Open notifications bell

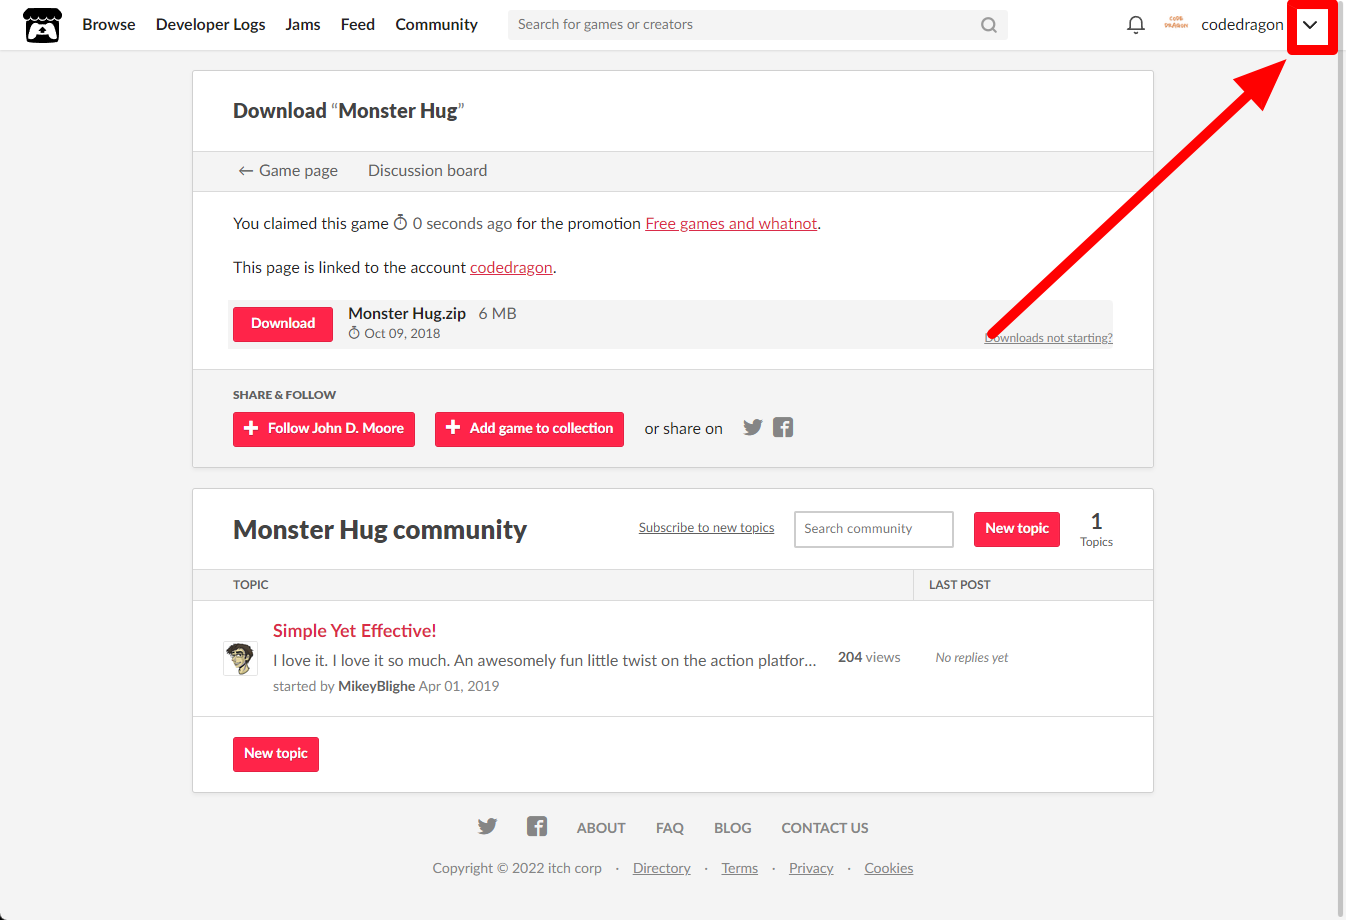tap(1135, 25)
